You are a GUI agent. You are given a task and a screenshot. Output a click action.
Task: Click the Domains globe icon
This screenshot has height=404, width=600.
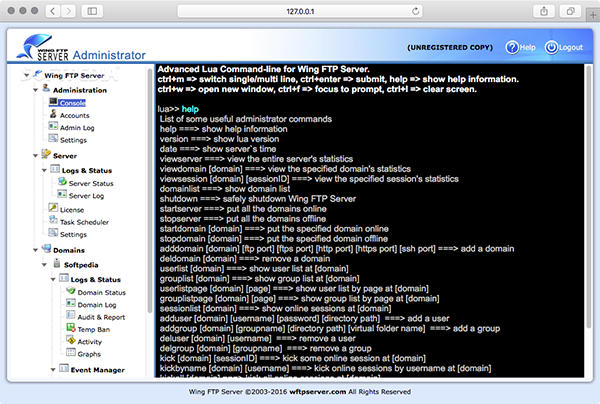point(46,249)
